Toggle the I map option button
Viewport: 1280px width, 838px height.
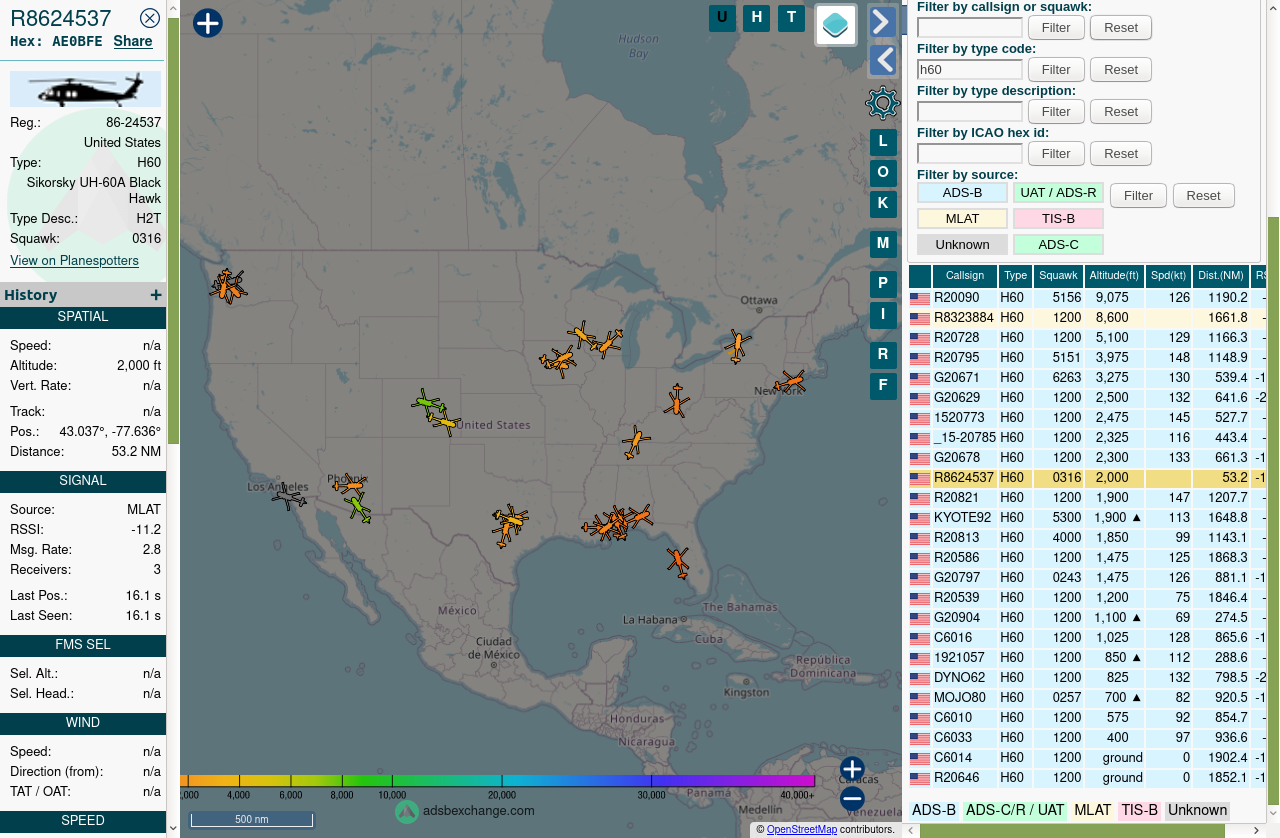pos(883,315)
